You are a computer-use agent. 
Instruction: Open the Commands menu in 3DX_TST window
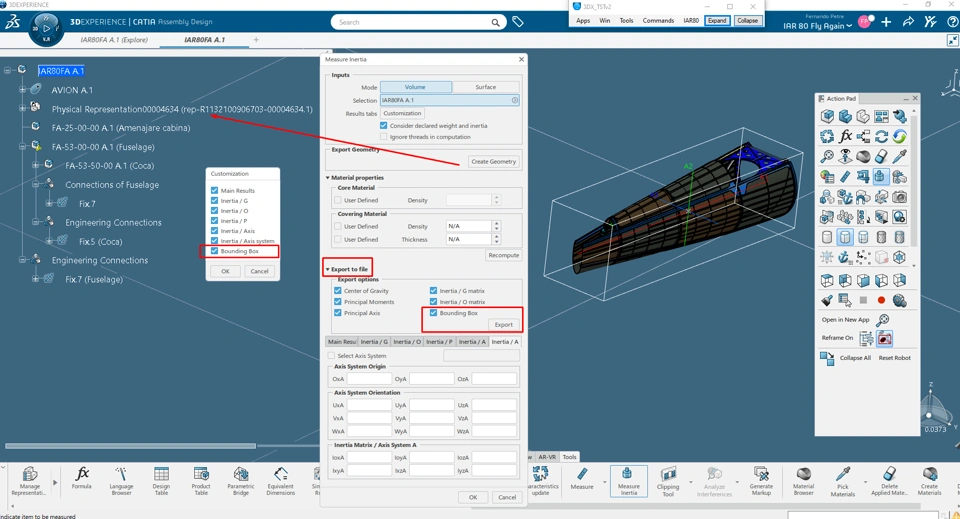point(658,21)
